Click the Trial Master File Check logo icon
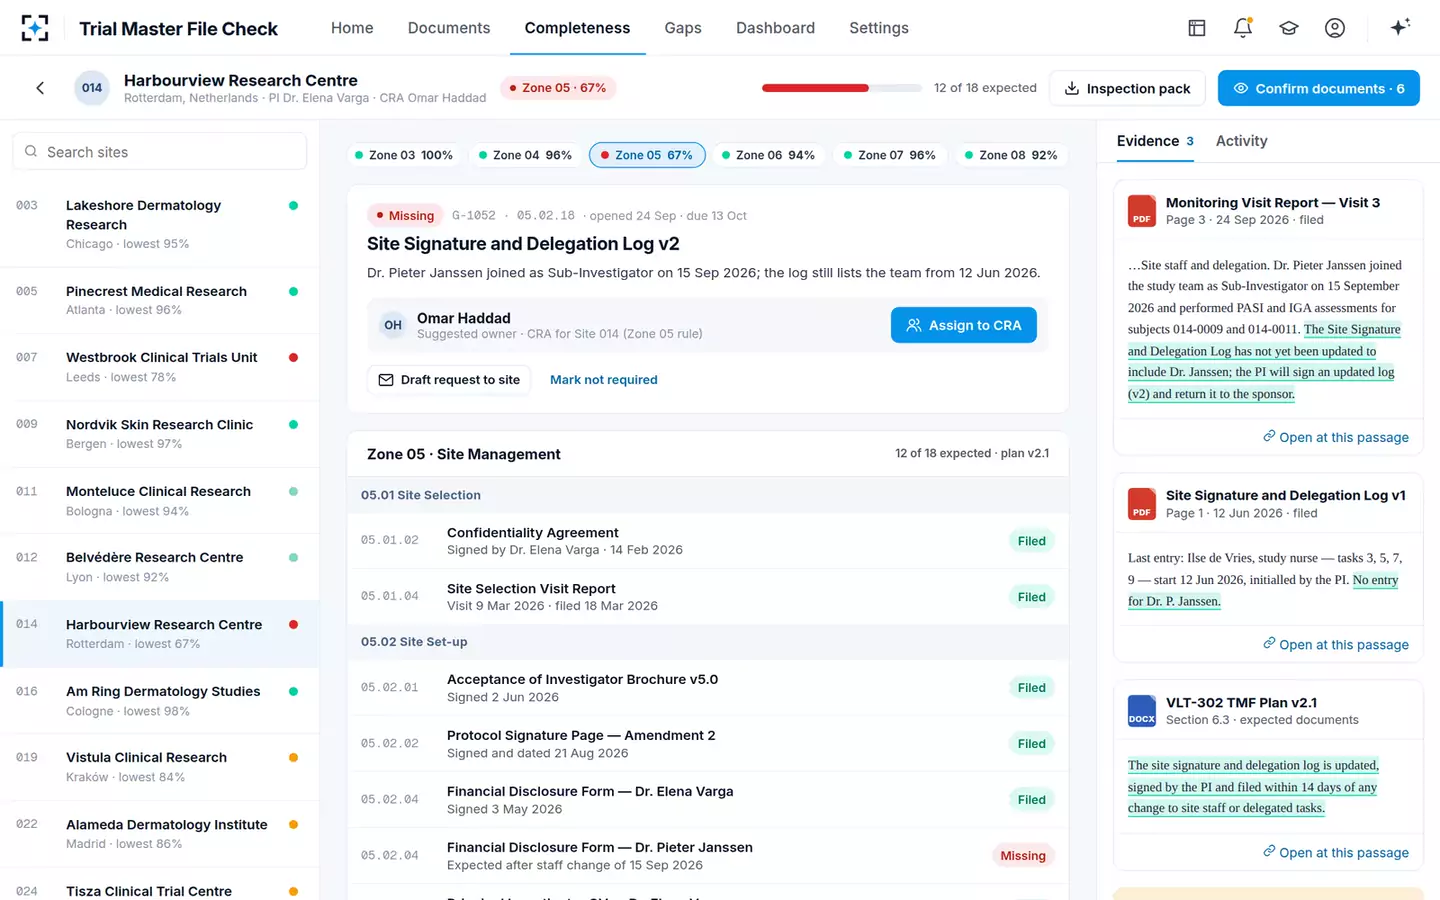Image resolution: width=1440 pixels, height=900 pixels. point(35,28)
